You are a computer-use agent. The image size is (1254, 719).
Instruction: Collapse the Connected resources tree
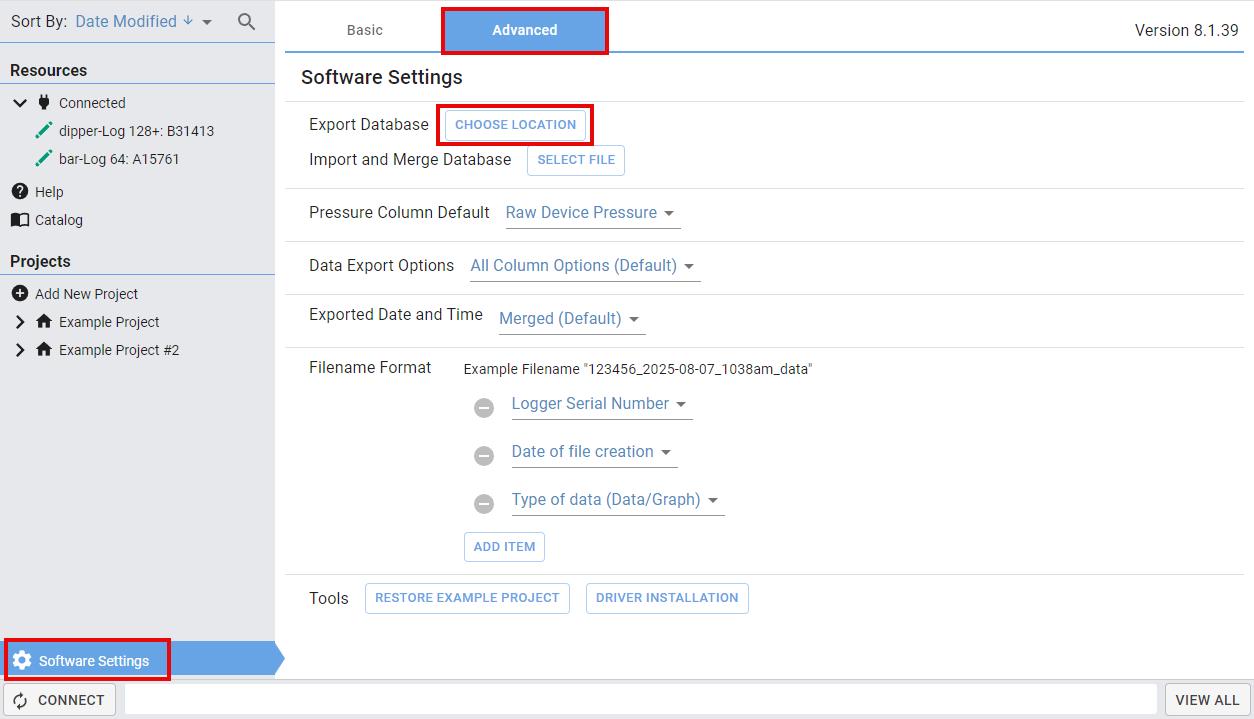click(x=20, y=103)
